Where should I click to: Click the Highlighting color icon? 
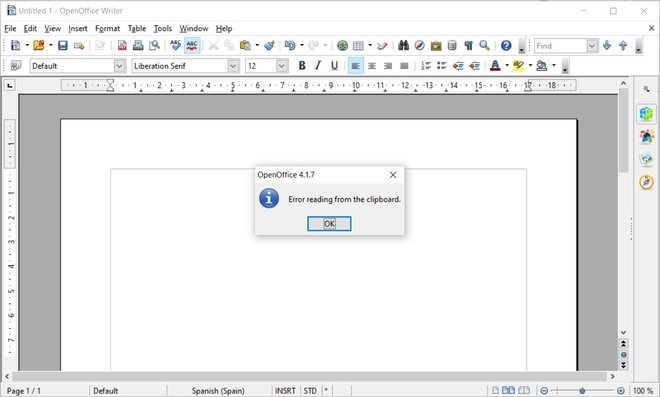click(519, 66)
